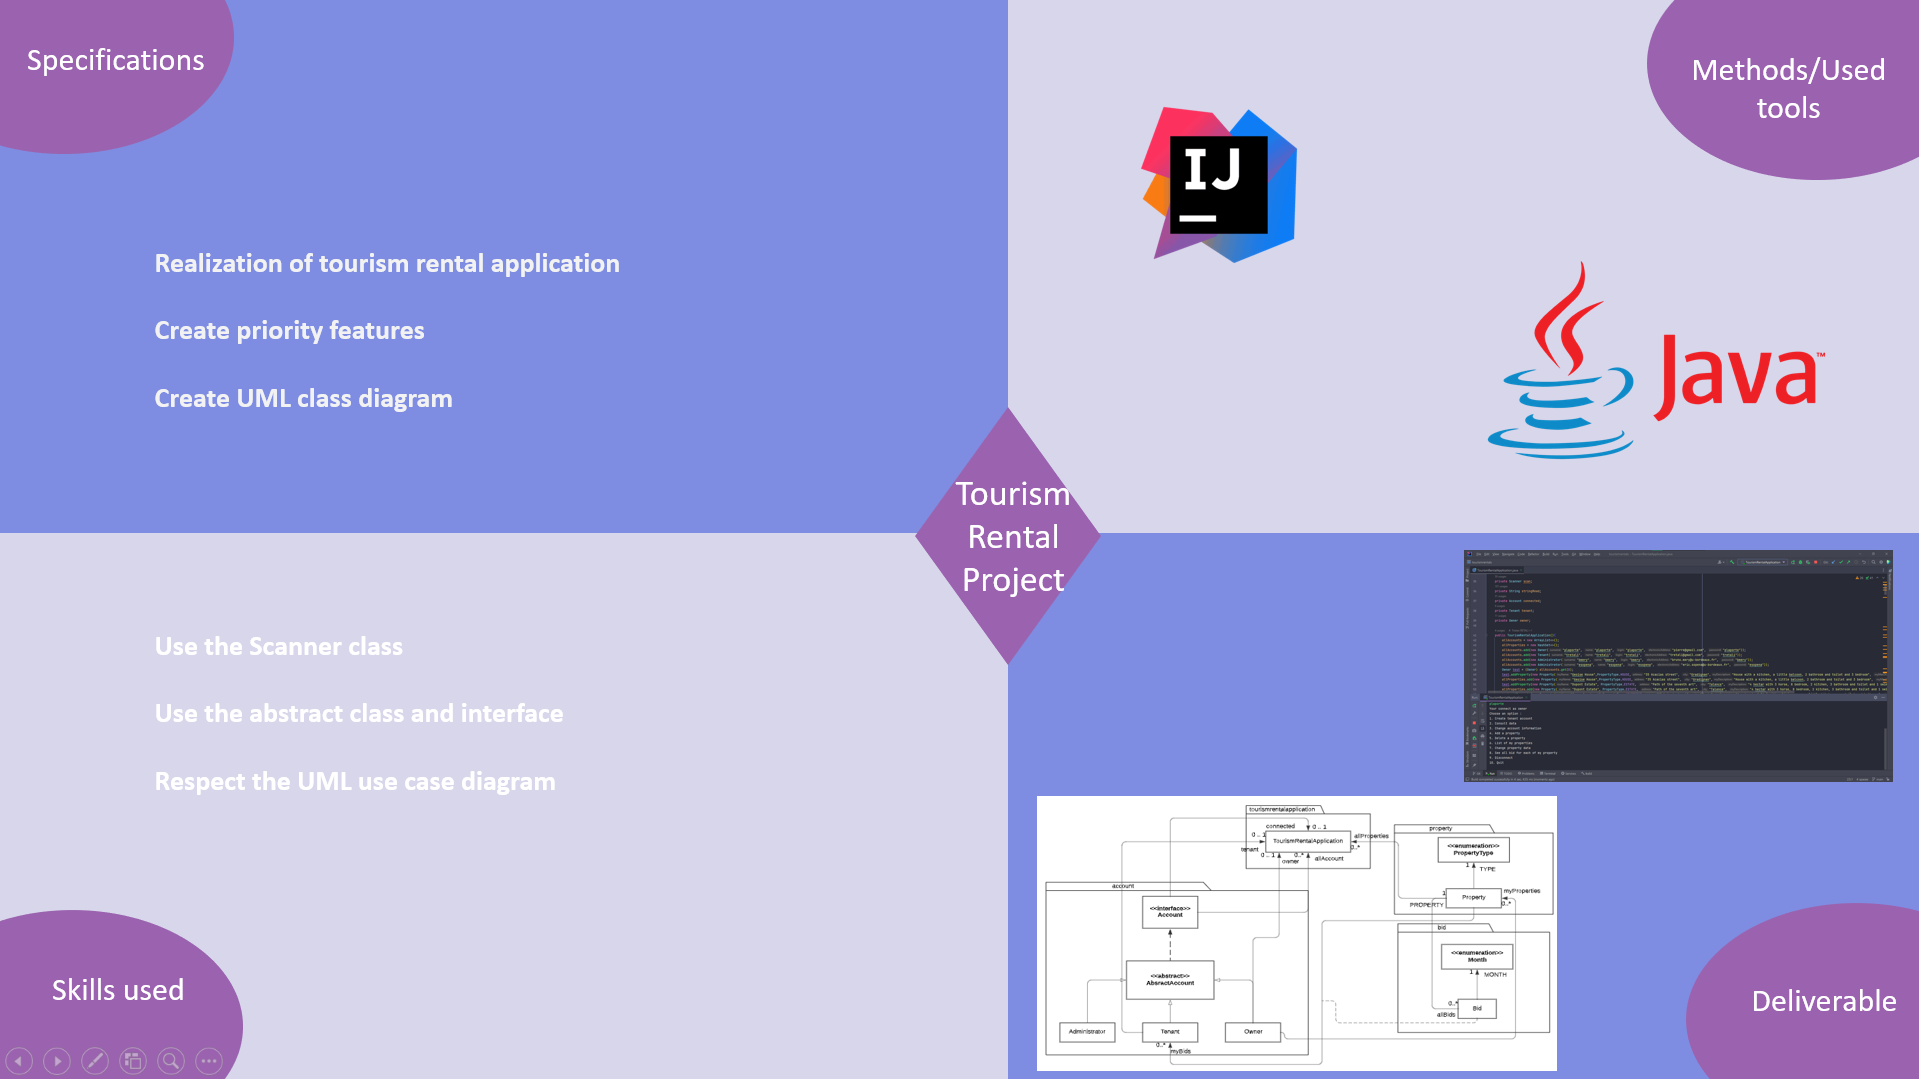The width and height of the screenshot is (1919, 1079).
Task: Select the Tourism Rental Project diamond
Action: [1008, 536]
